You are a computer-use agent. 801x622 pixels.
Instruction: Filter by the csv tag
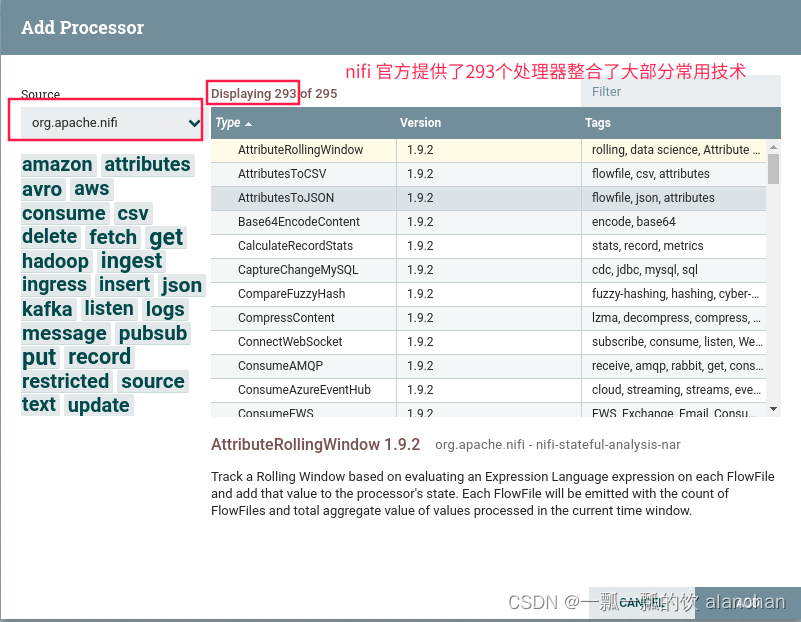pos(133,213)
